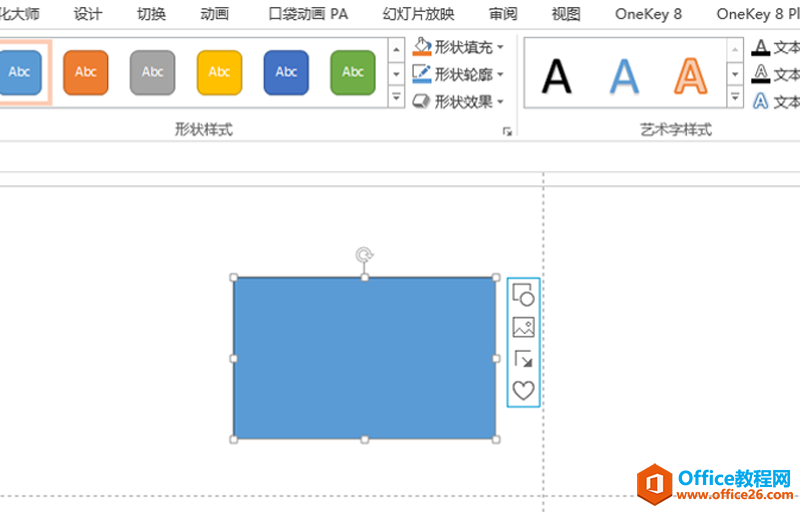Apply the black A WordArt style
Screen dimensions: 800x512
point(556,76)
